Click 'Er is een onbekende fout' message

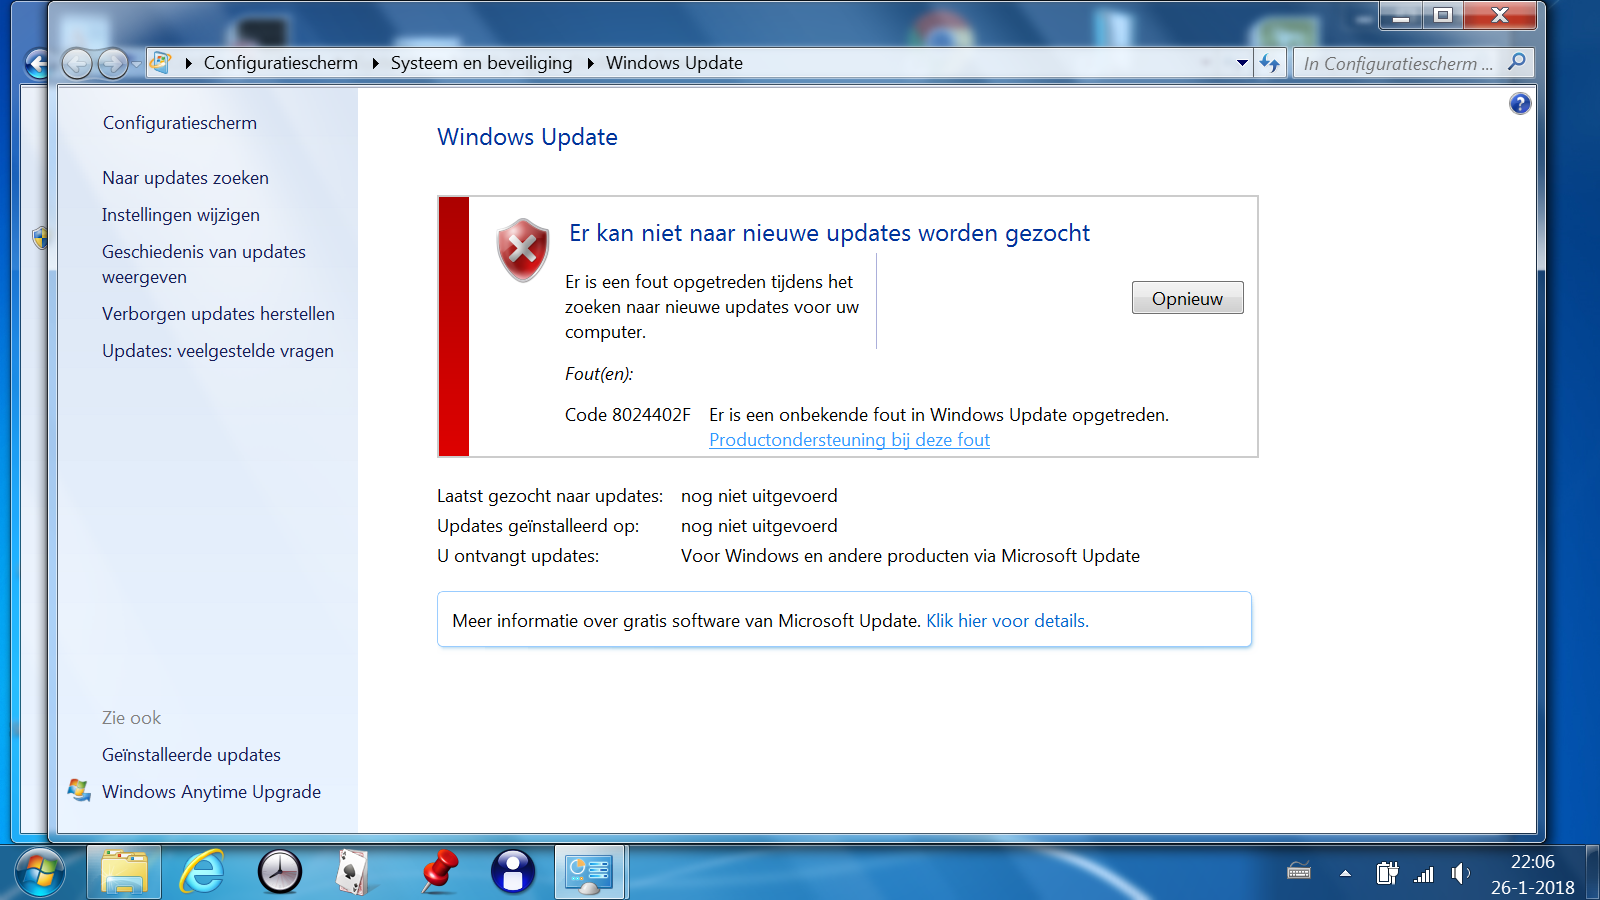click(x=939, y=415)
